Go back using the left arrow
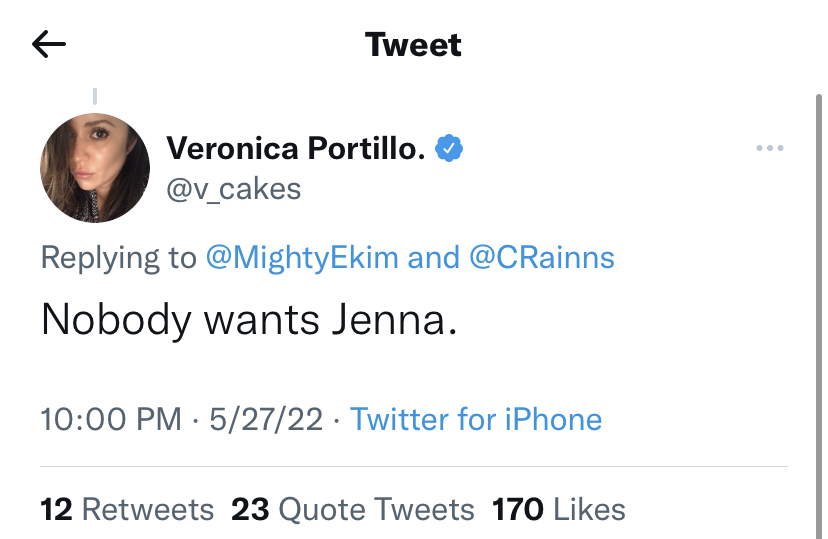This screenshot has height=539, width=828. 49,44
